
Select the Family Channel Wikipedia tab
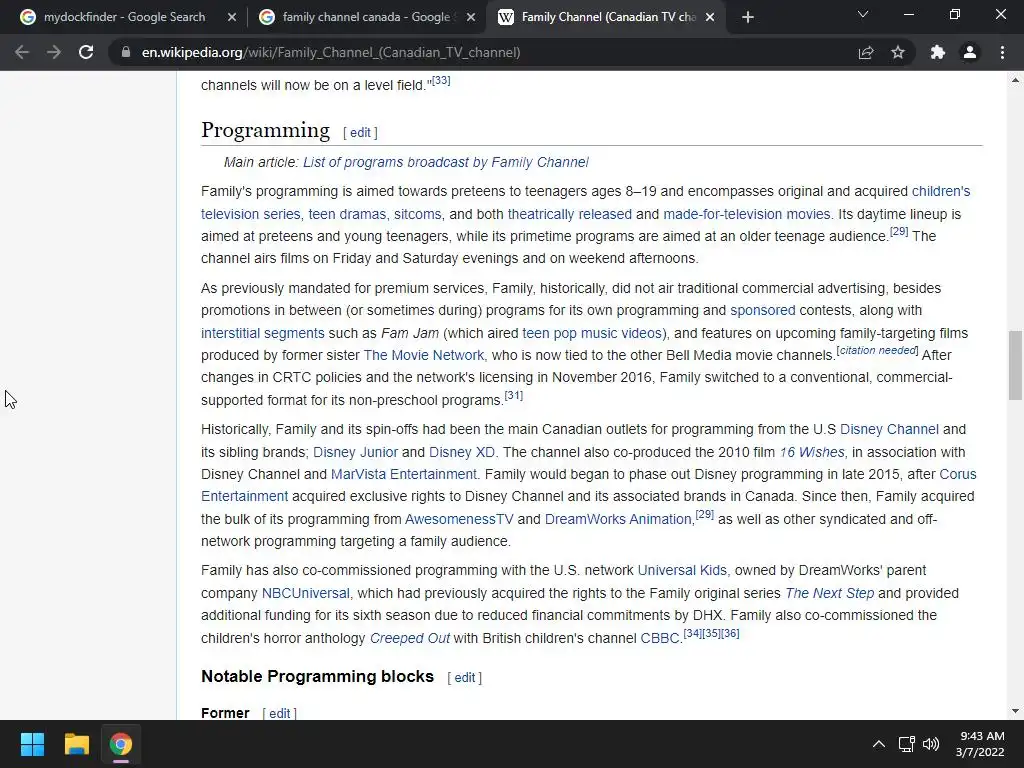[x=606, y=17]
